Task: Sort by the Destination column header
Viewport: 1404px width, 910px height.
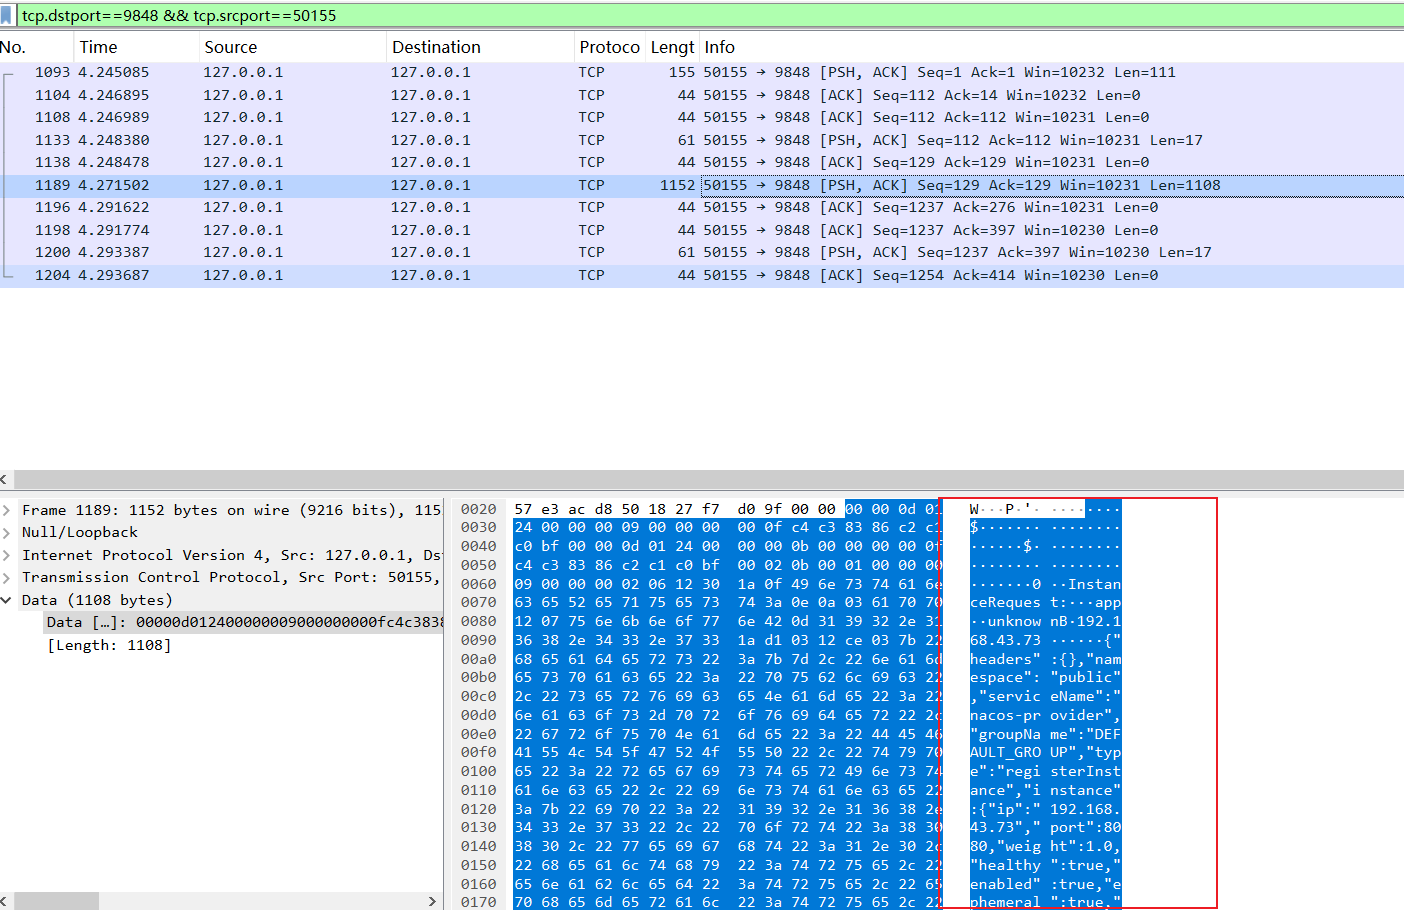Action: point(436,47)
